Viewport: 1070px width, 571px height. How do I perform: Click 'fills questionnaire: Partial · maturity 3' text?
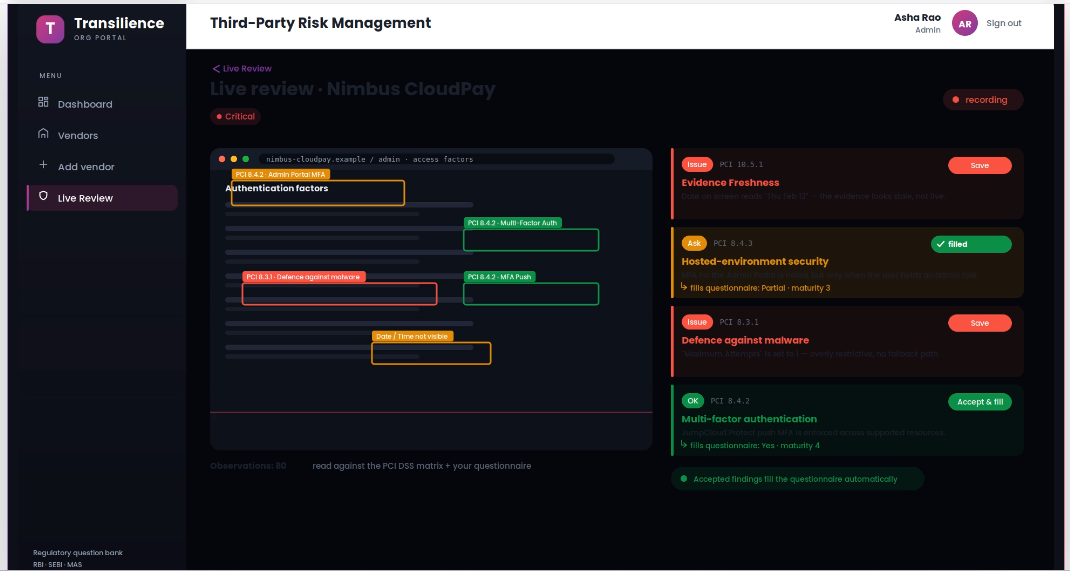coord(760,288)
